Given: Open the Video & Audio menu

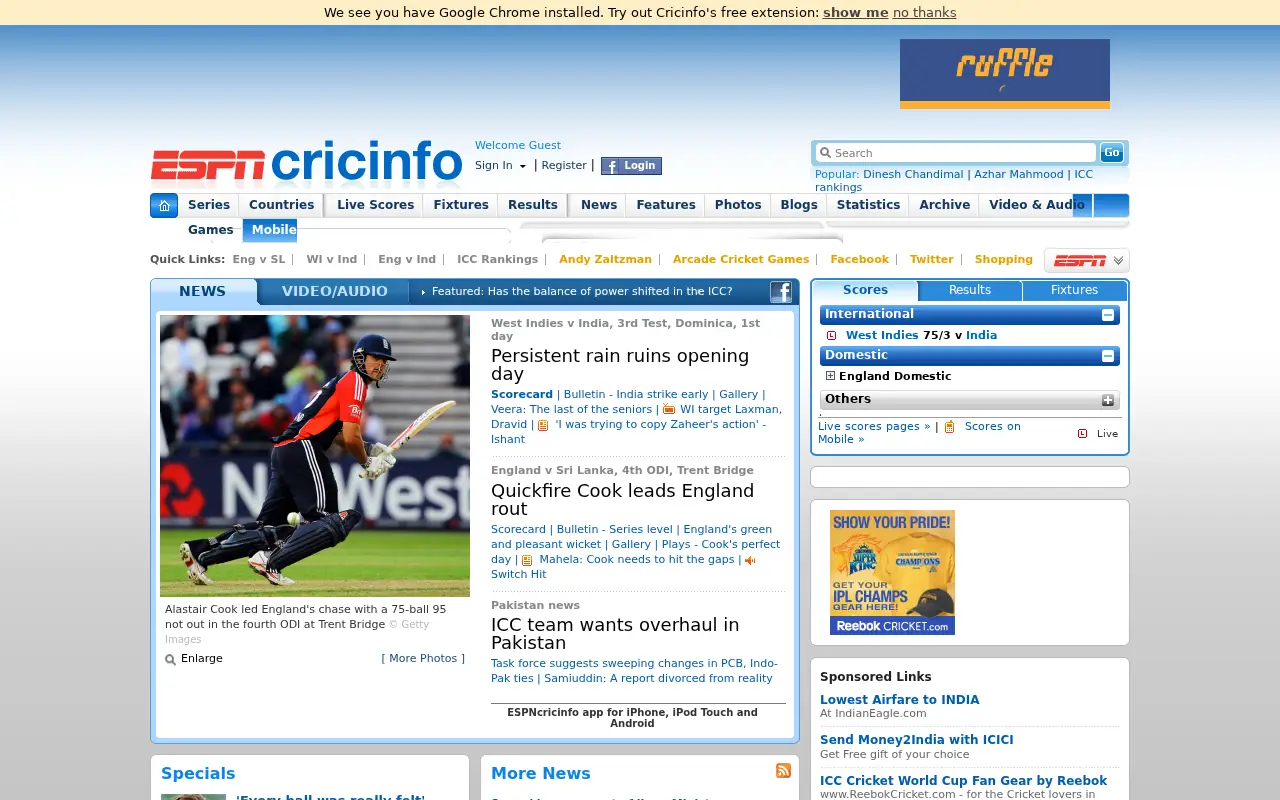Looking at the screenshot, I should coord(1036,205).
